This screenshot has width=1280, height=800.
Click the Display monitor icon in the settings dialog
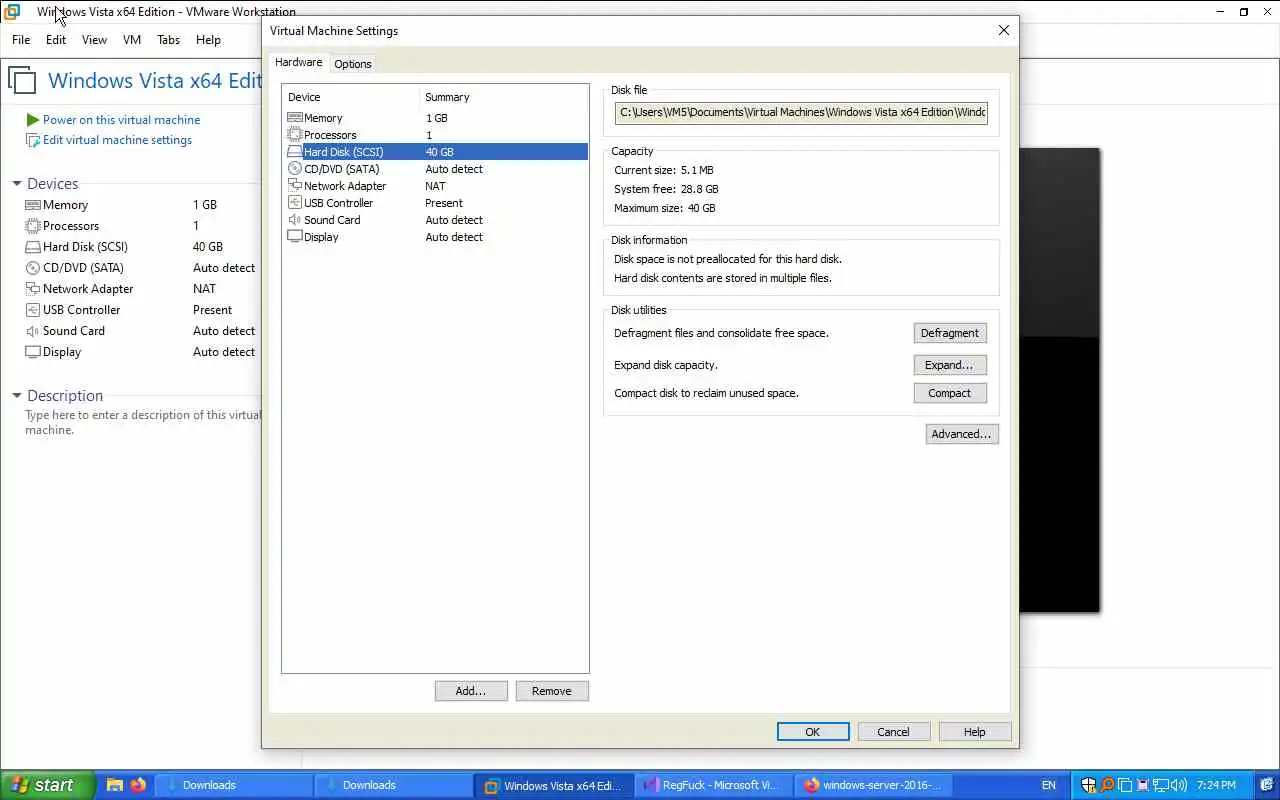pos(294,237)
